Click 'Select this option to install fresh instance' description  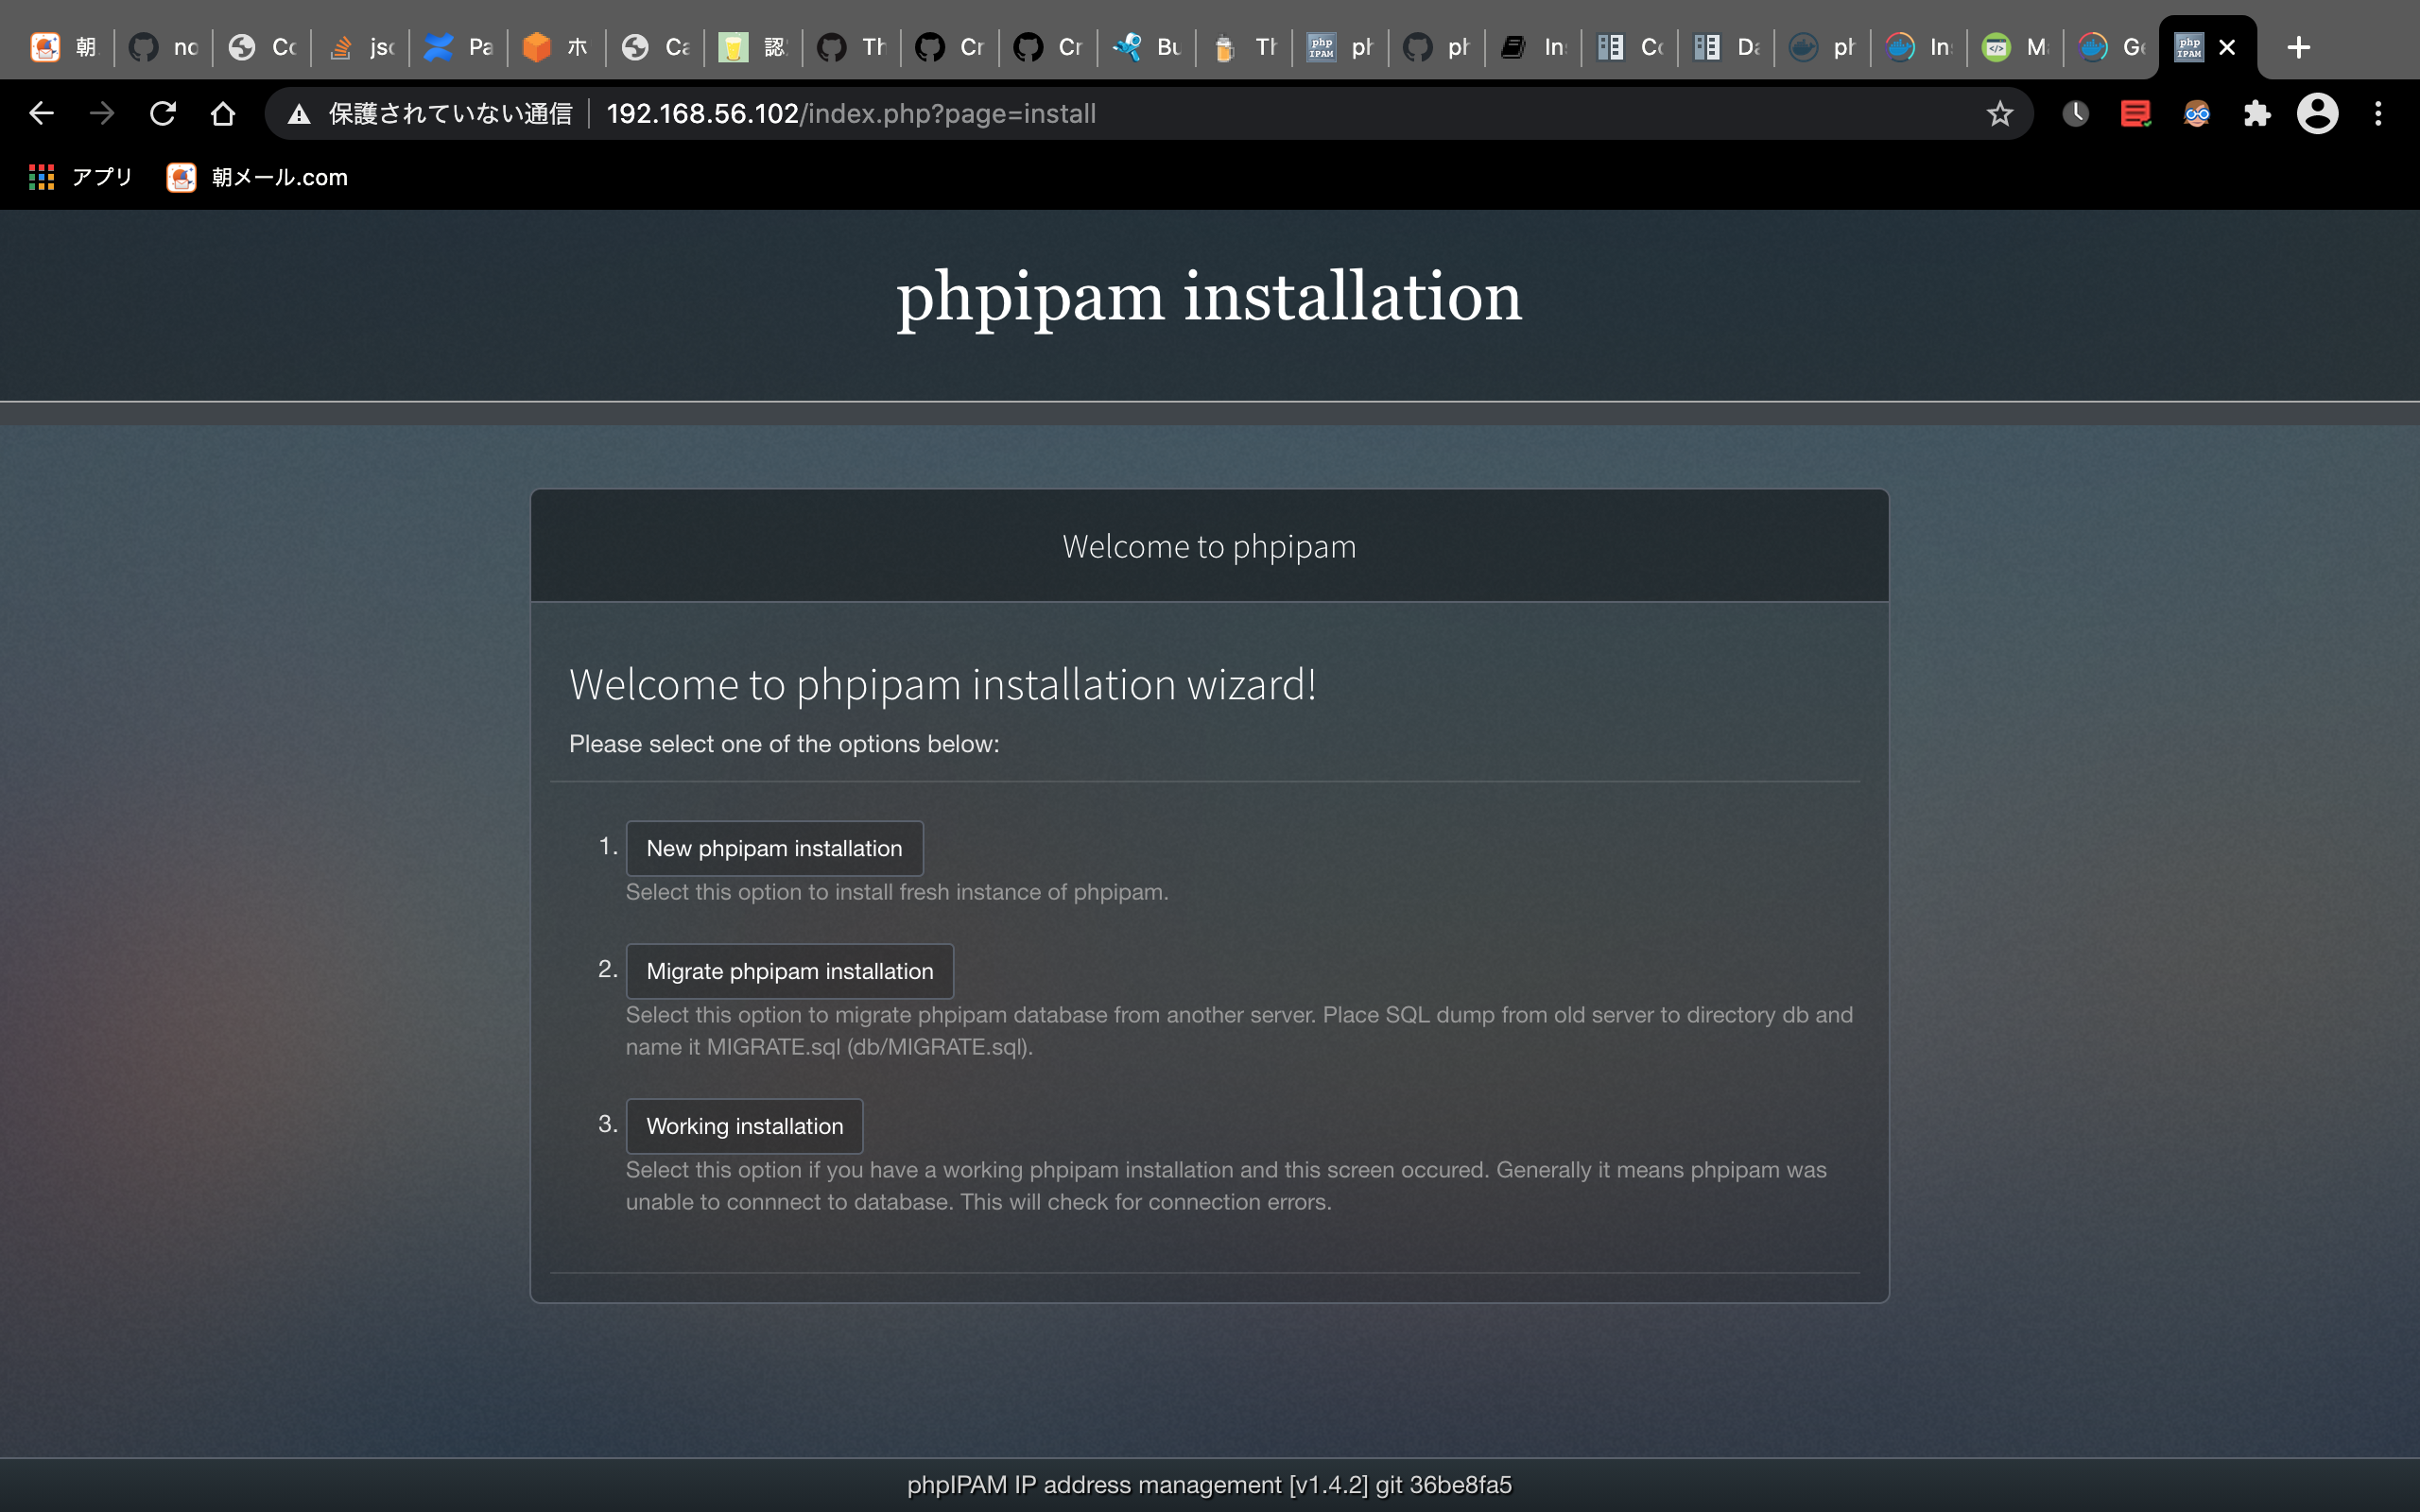(x=897, y=892)
